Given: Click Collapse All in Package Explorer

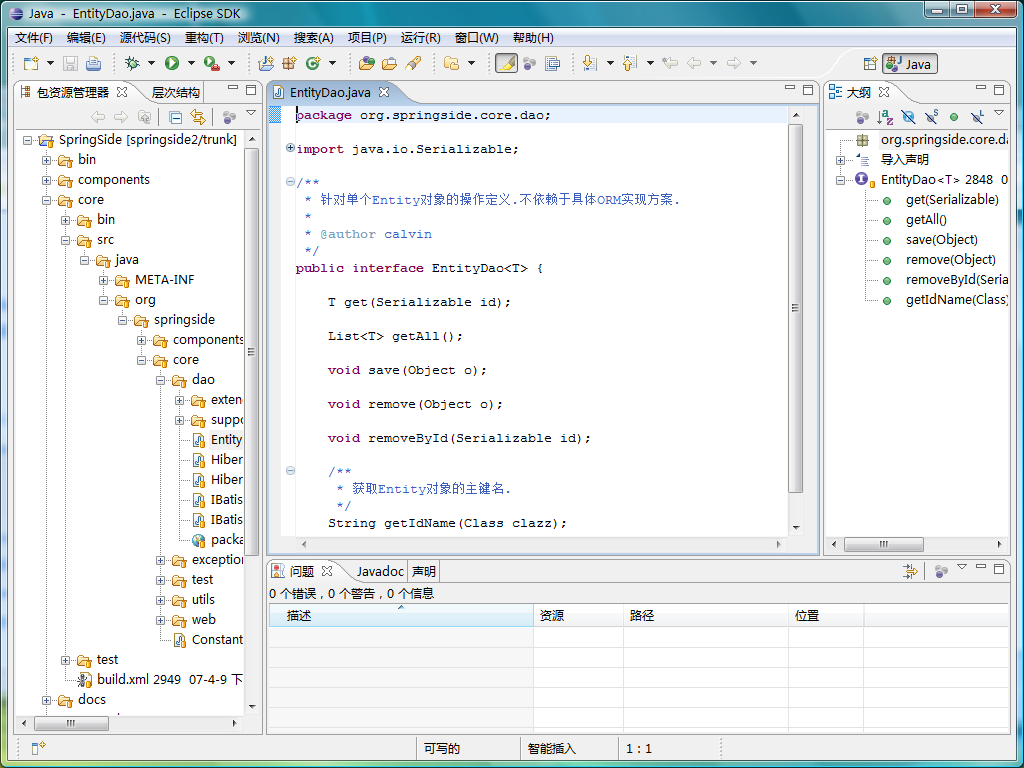Looking at the screenshot, I should click(175, 118).
